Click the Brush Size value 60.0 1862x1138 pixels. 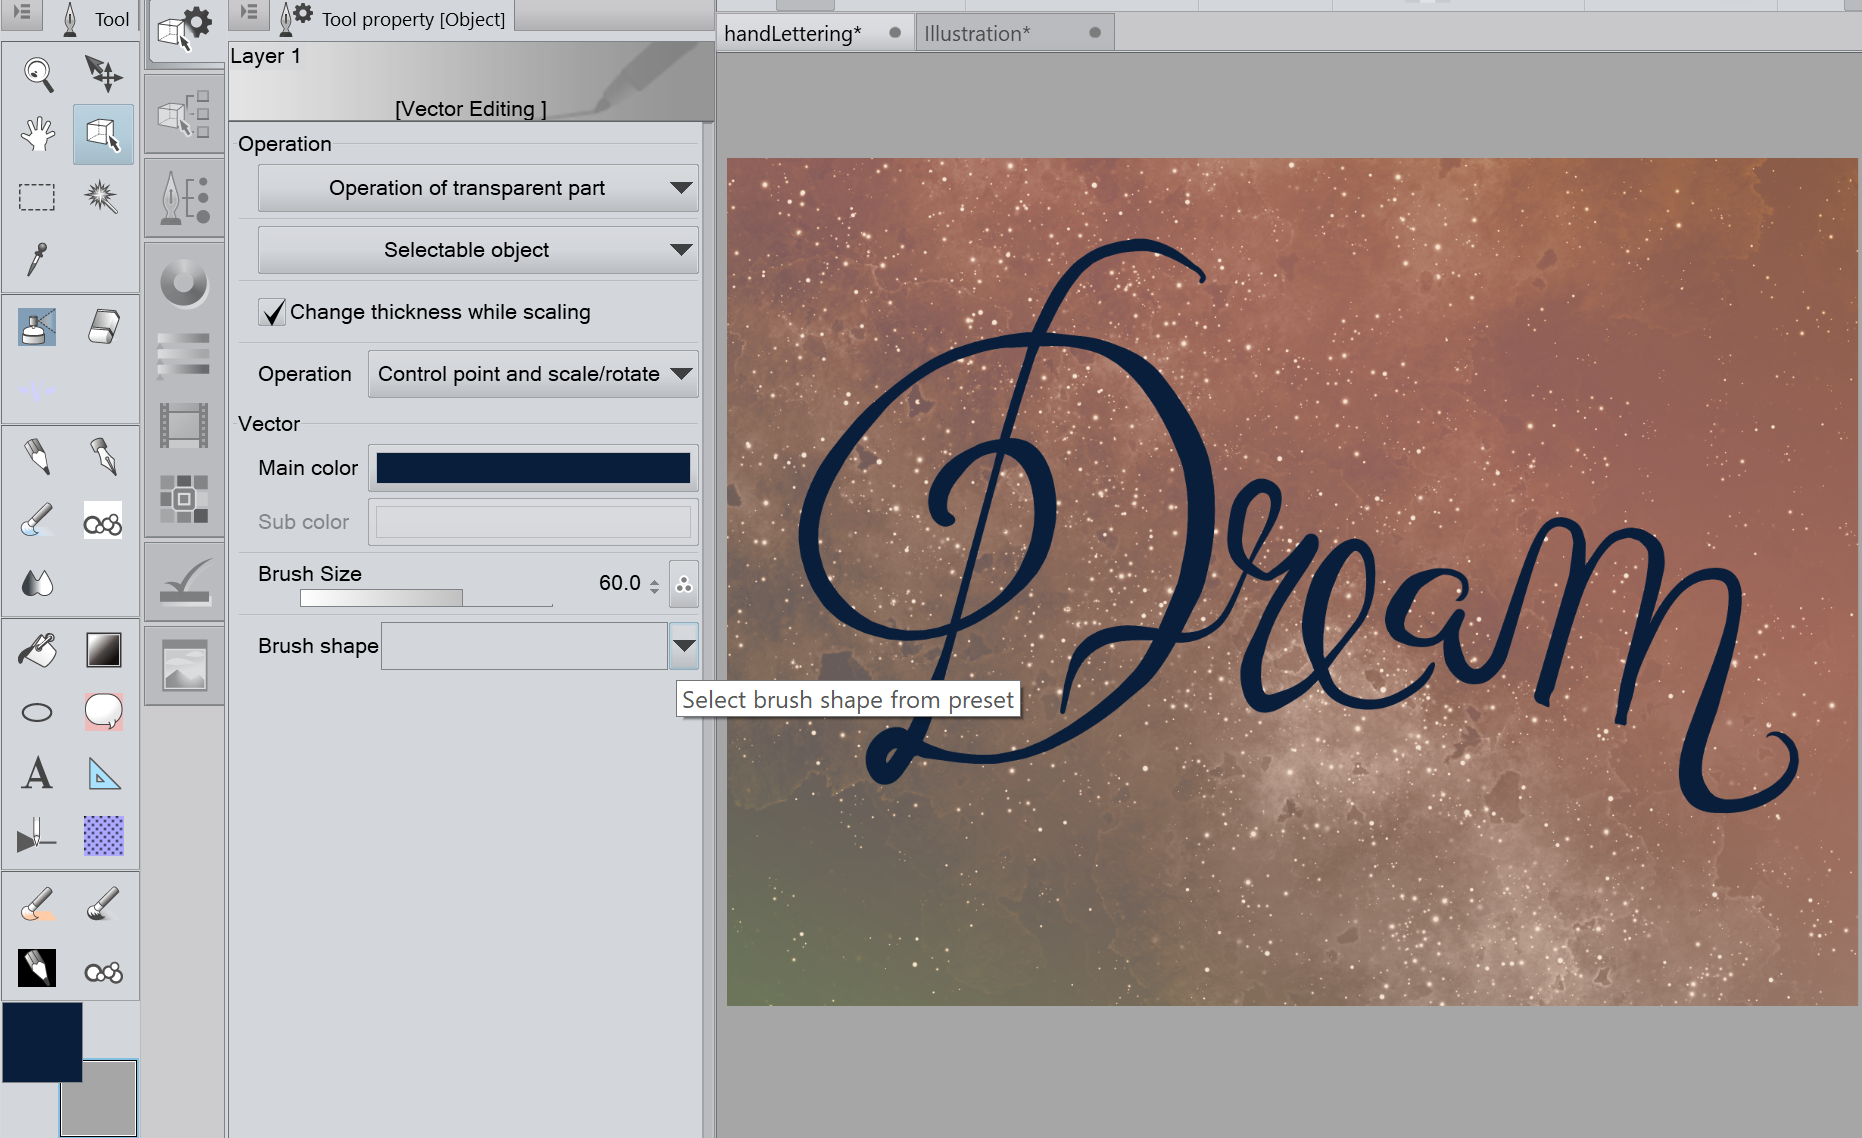pyautogui.click(x=620, y=583)
